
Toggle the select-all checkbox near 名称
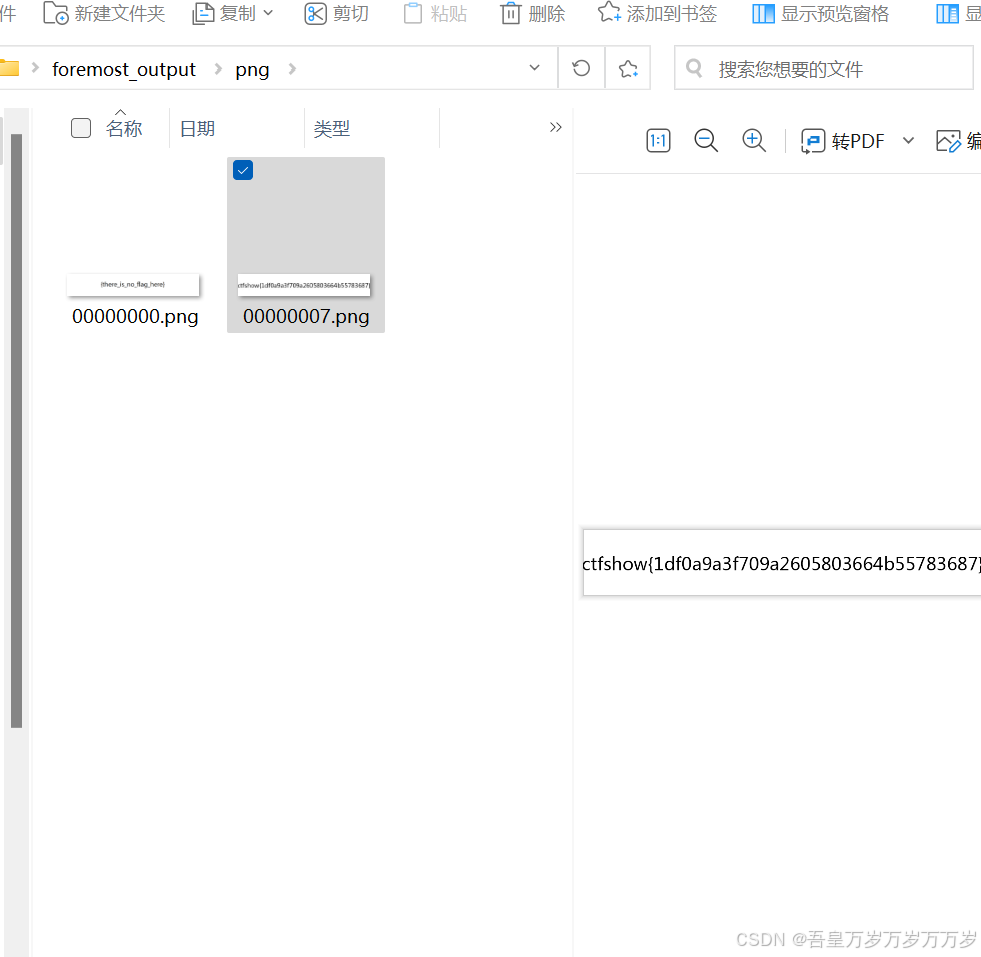[x=81, y=128]
